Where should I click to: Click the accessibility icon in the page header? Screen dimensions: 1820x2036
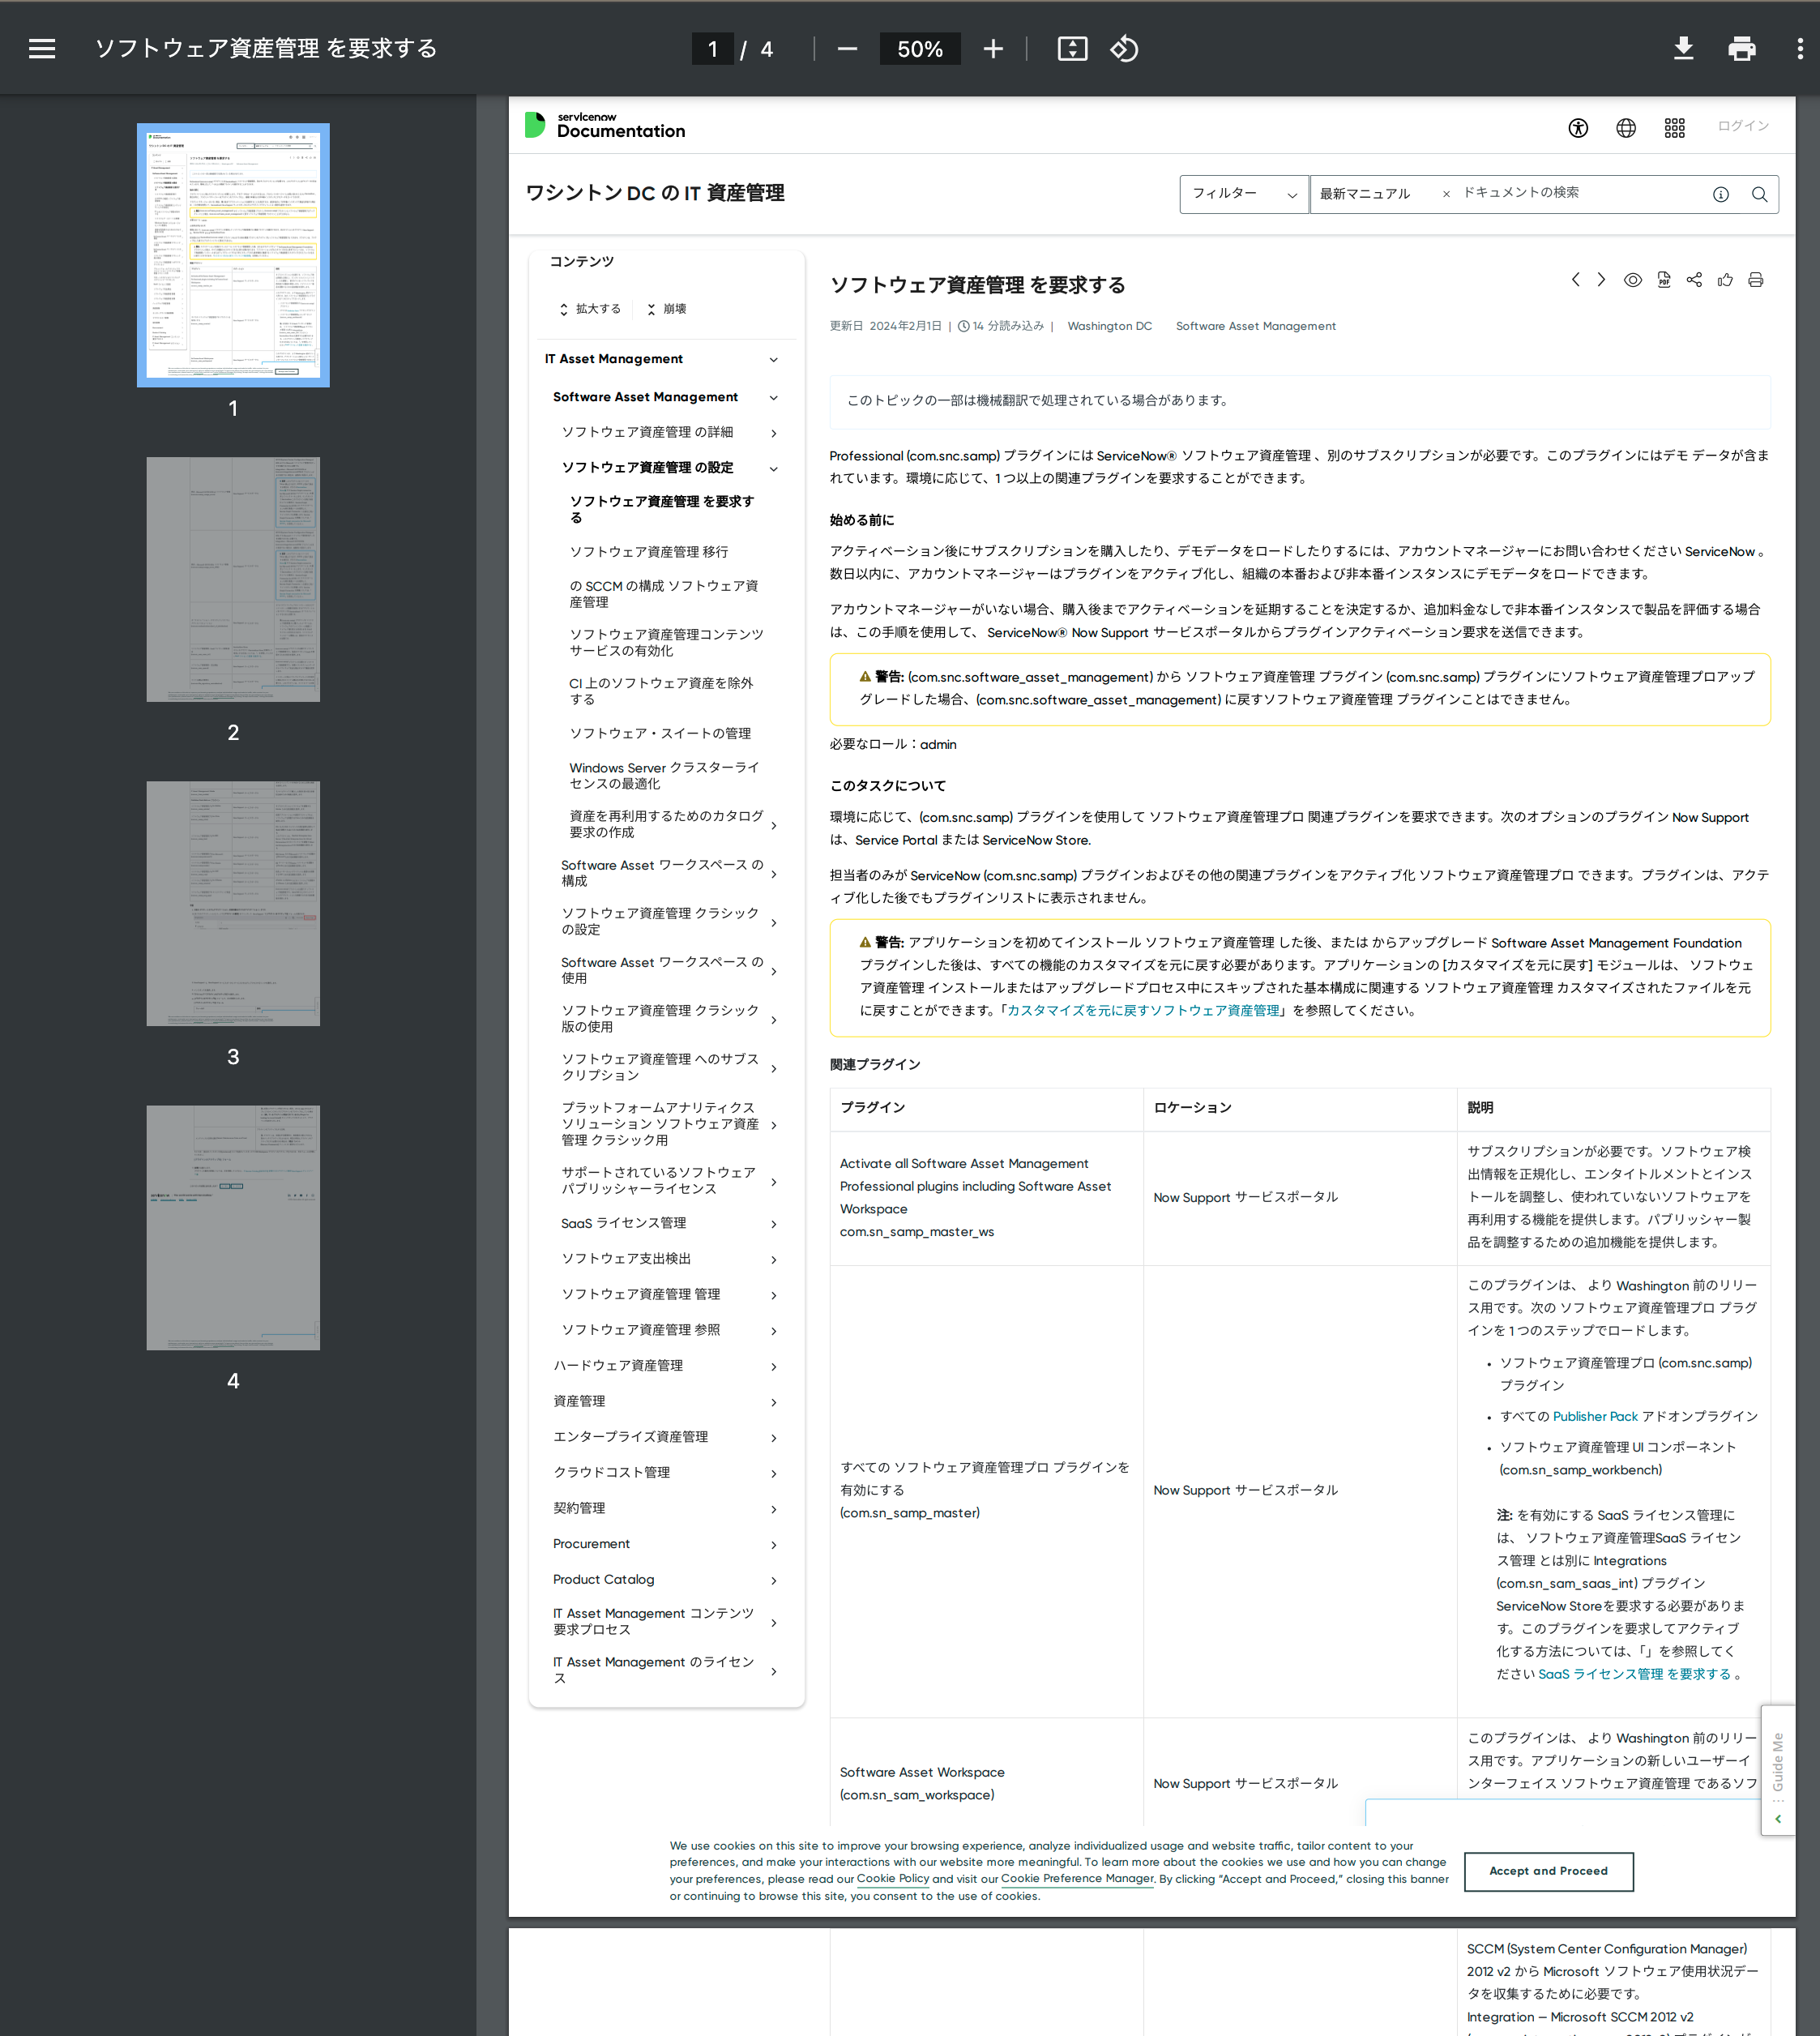1578,127
